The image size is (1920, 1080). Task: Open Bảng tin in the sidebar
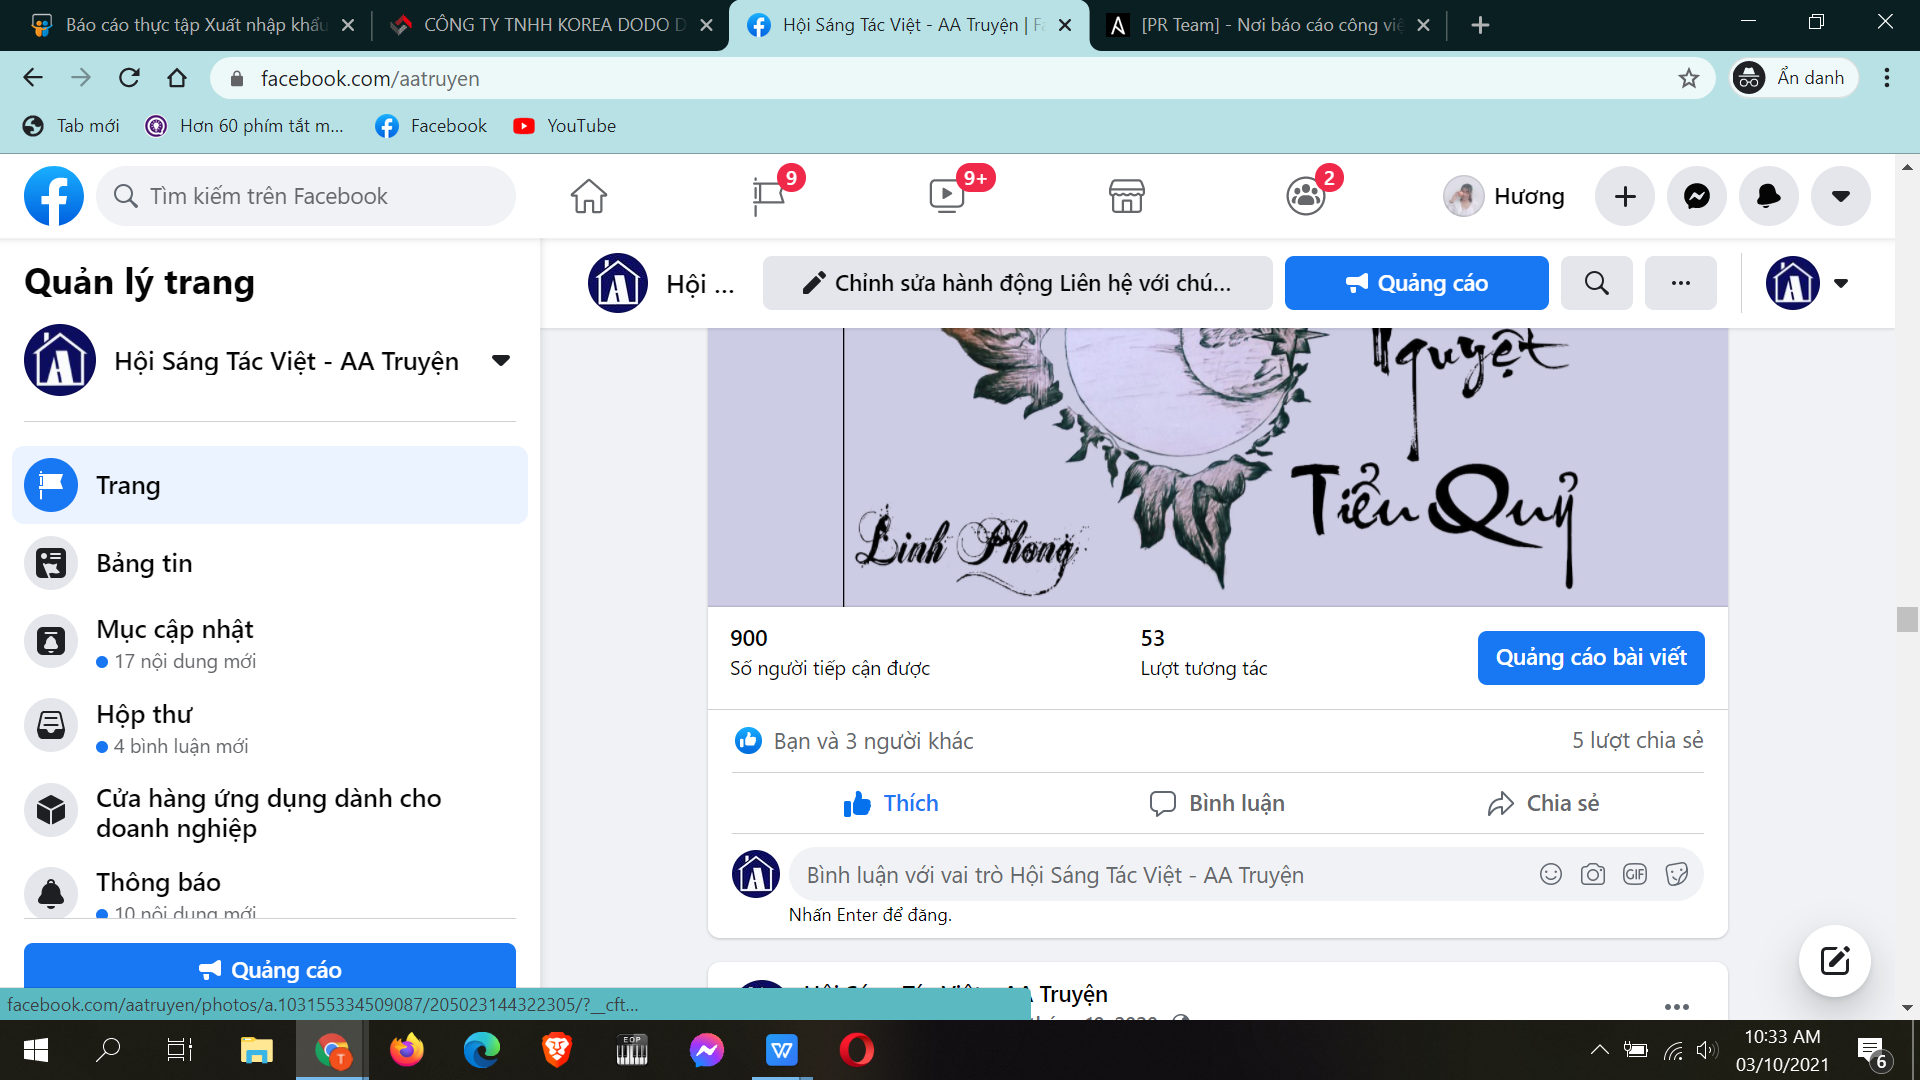pyautogui.click(x=270, y=563)
